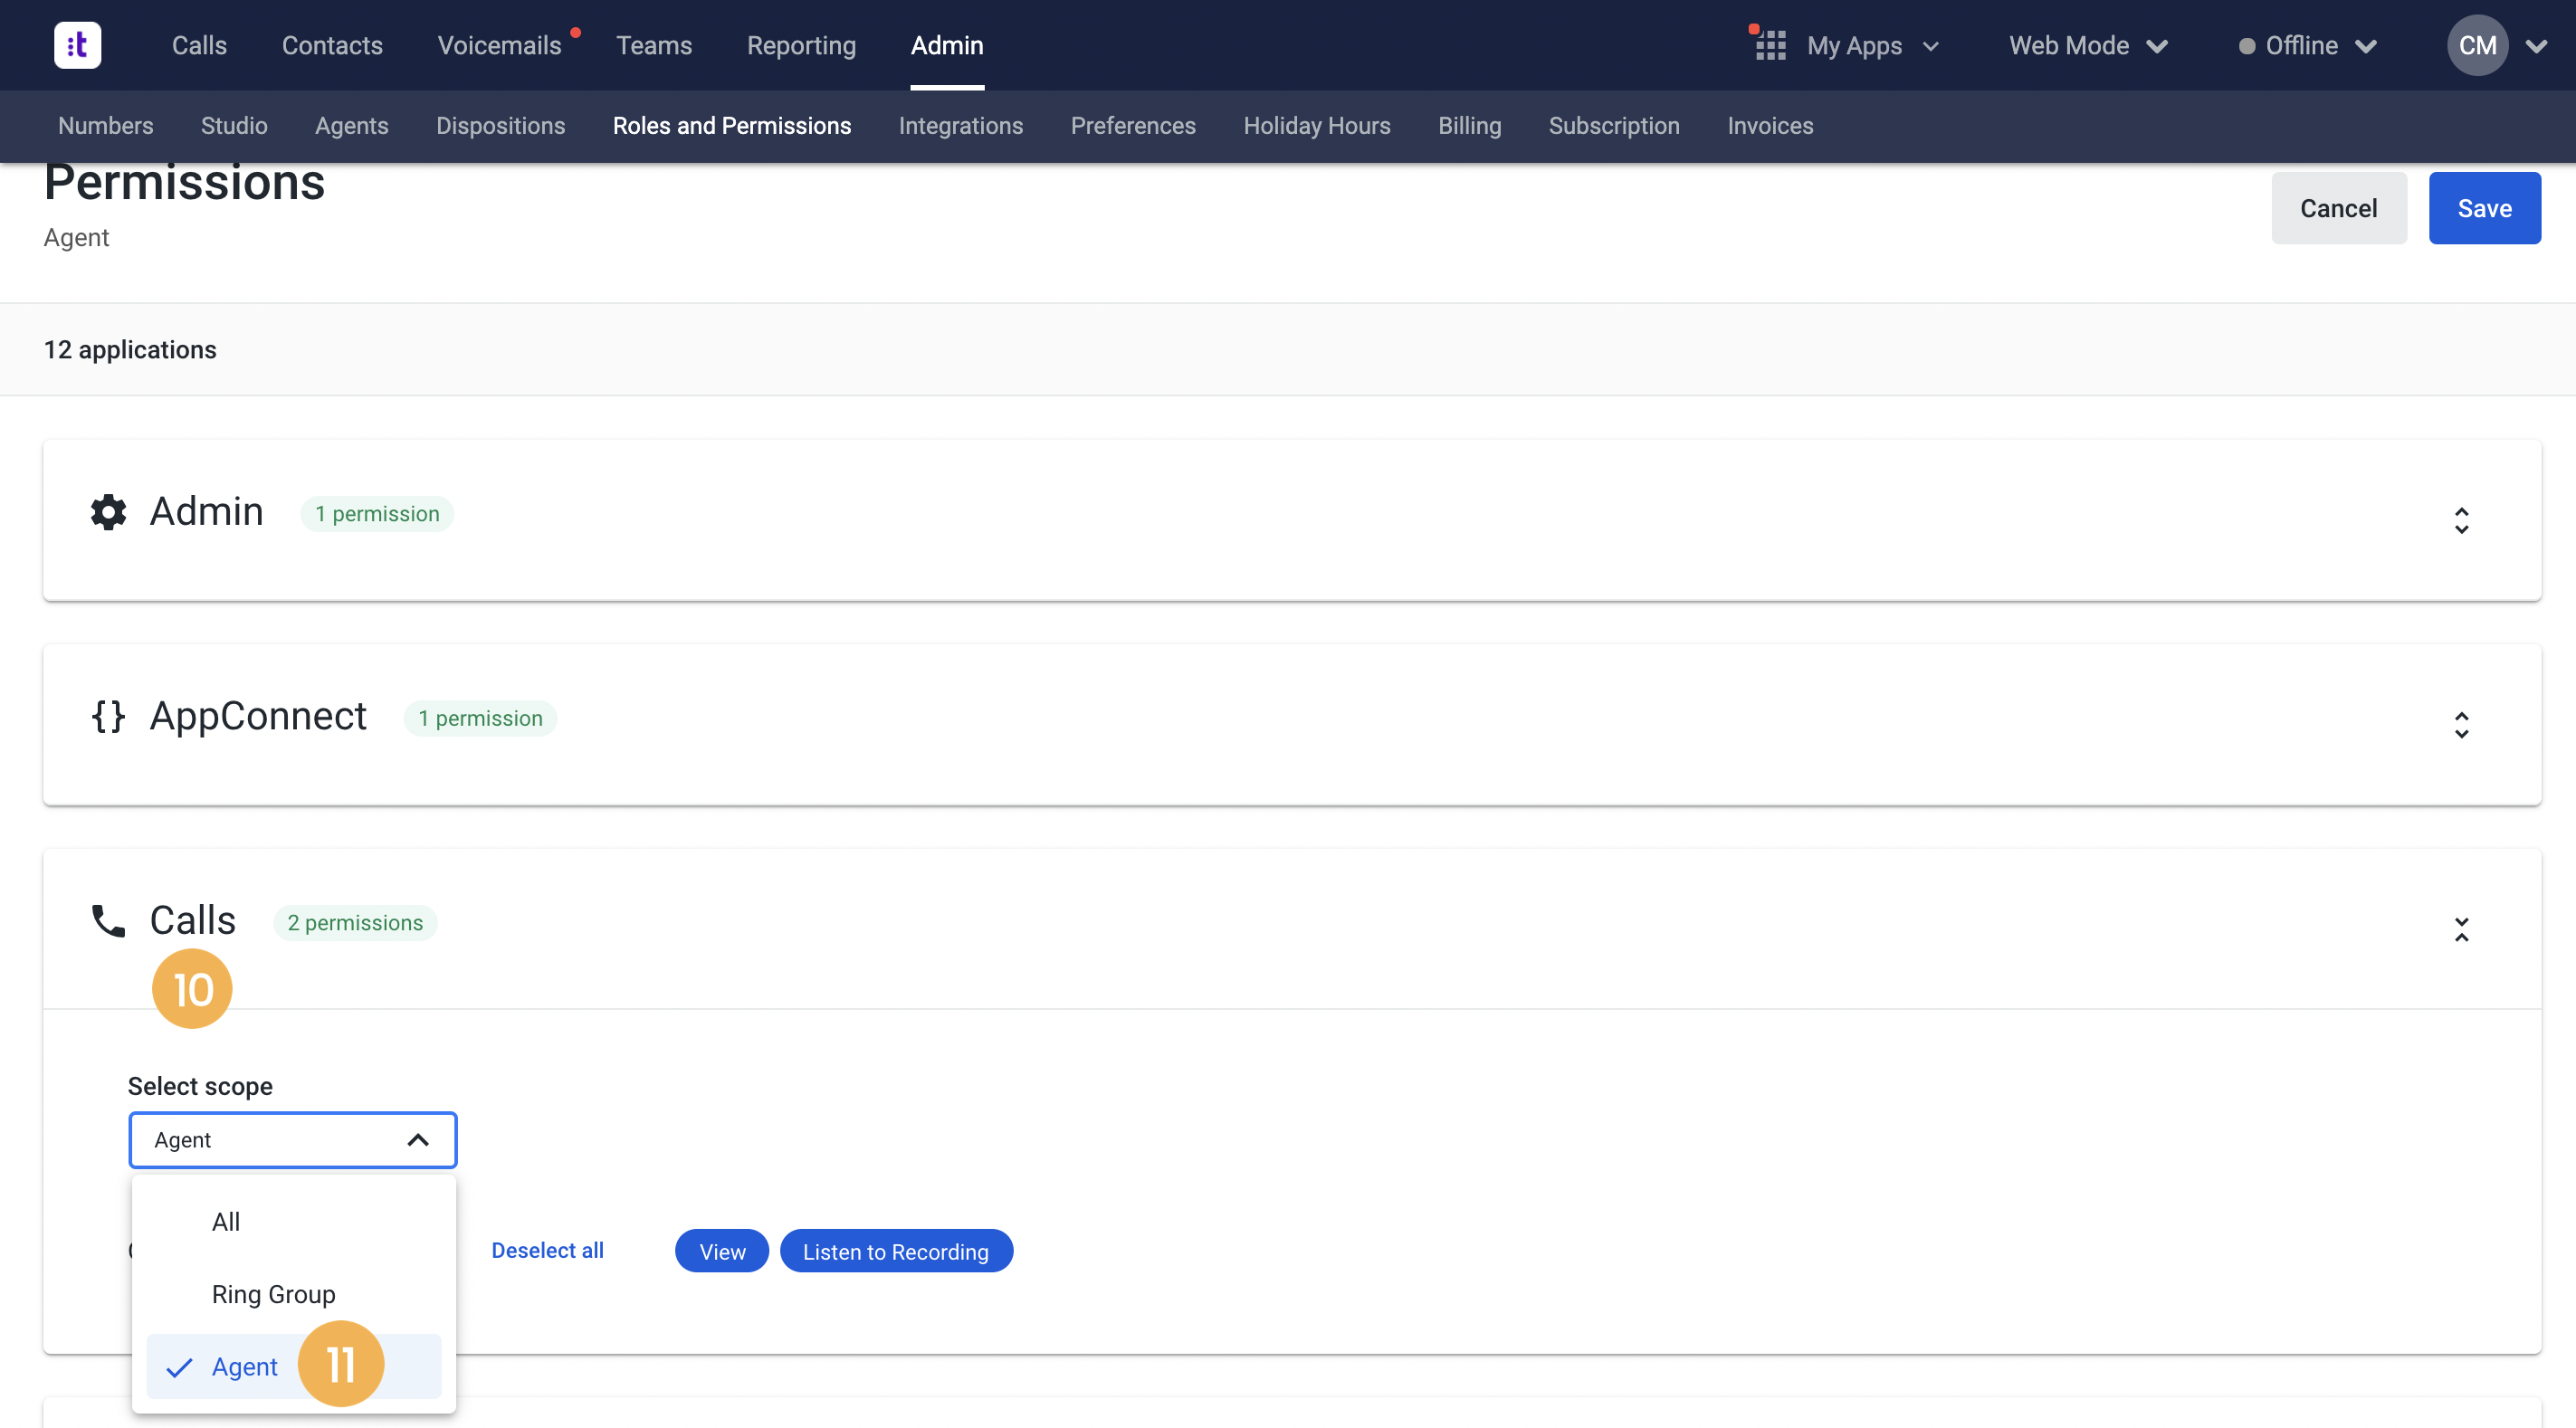
Task: Toggle the View permission pill
Action: (721, 1250)
